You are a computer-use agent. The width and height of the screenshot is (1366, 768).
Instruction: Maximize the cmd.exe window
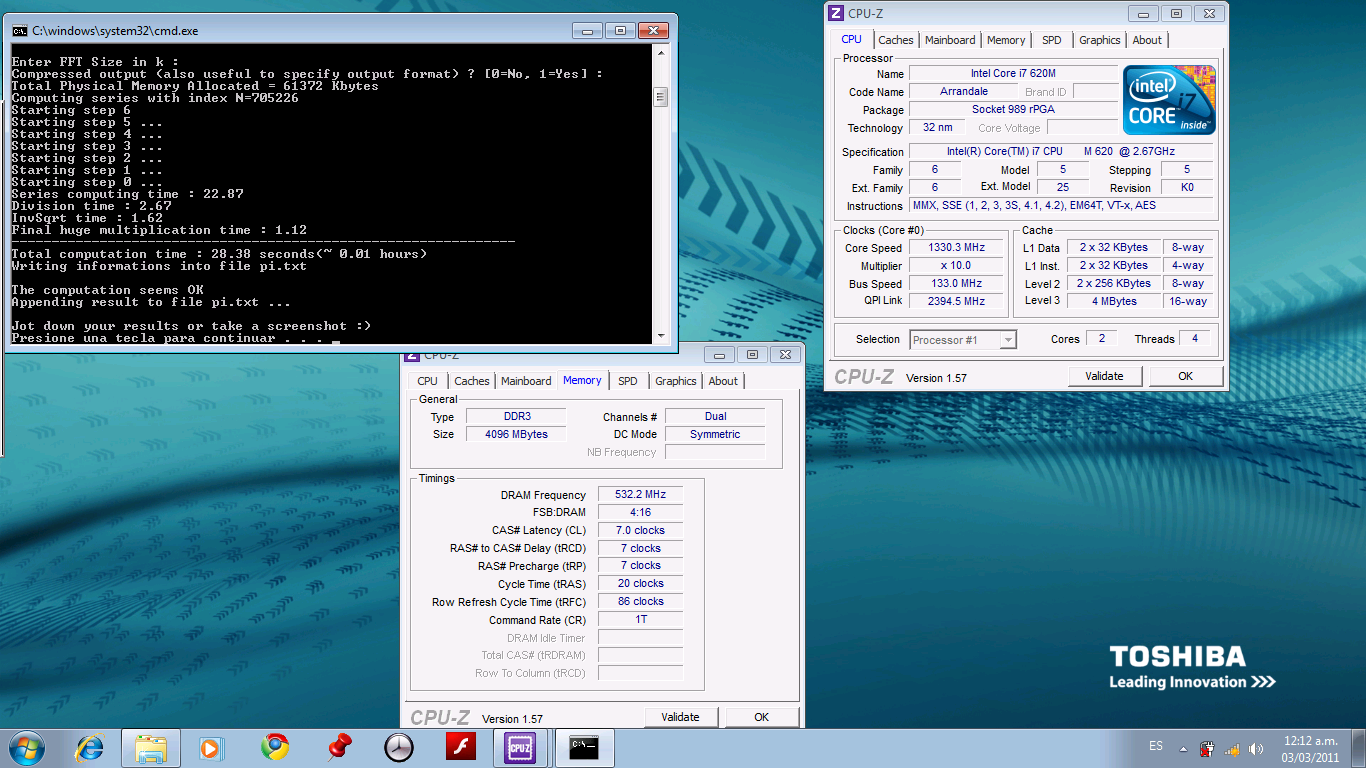click(619, 31)
